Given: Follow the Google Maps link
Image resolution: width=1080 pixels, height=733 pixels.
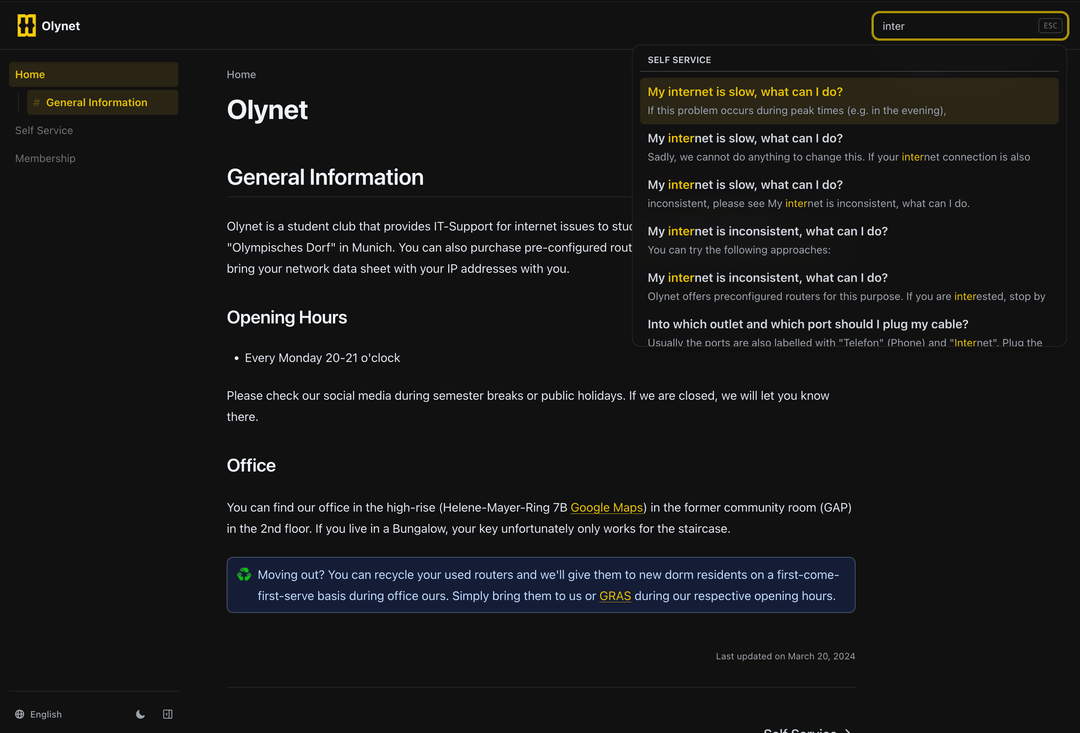Looking at the screenshot, I should [607, 508].
